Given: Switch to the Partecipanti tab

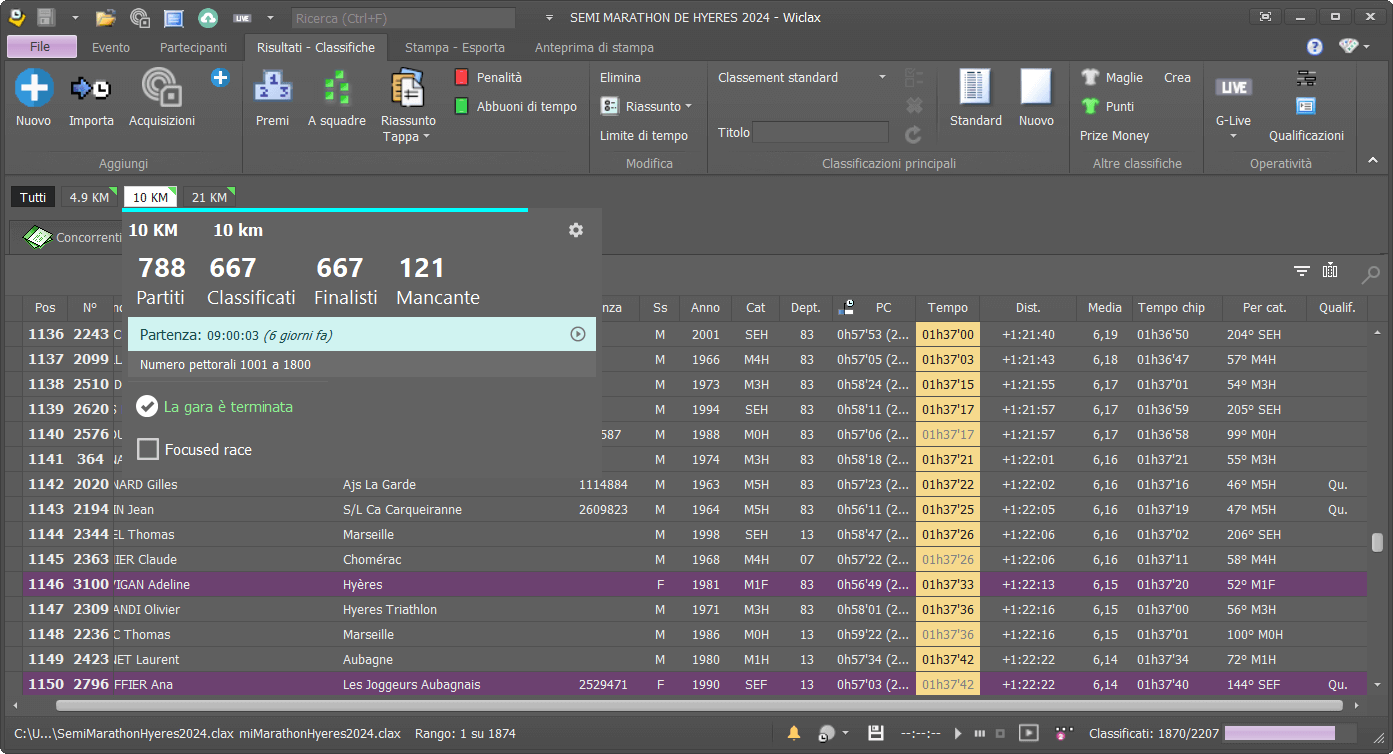Looking at the screenshot, I should tap(193, 47).
